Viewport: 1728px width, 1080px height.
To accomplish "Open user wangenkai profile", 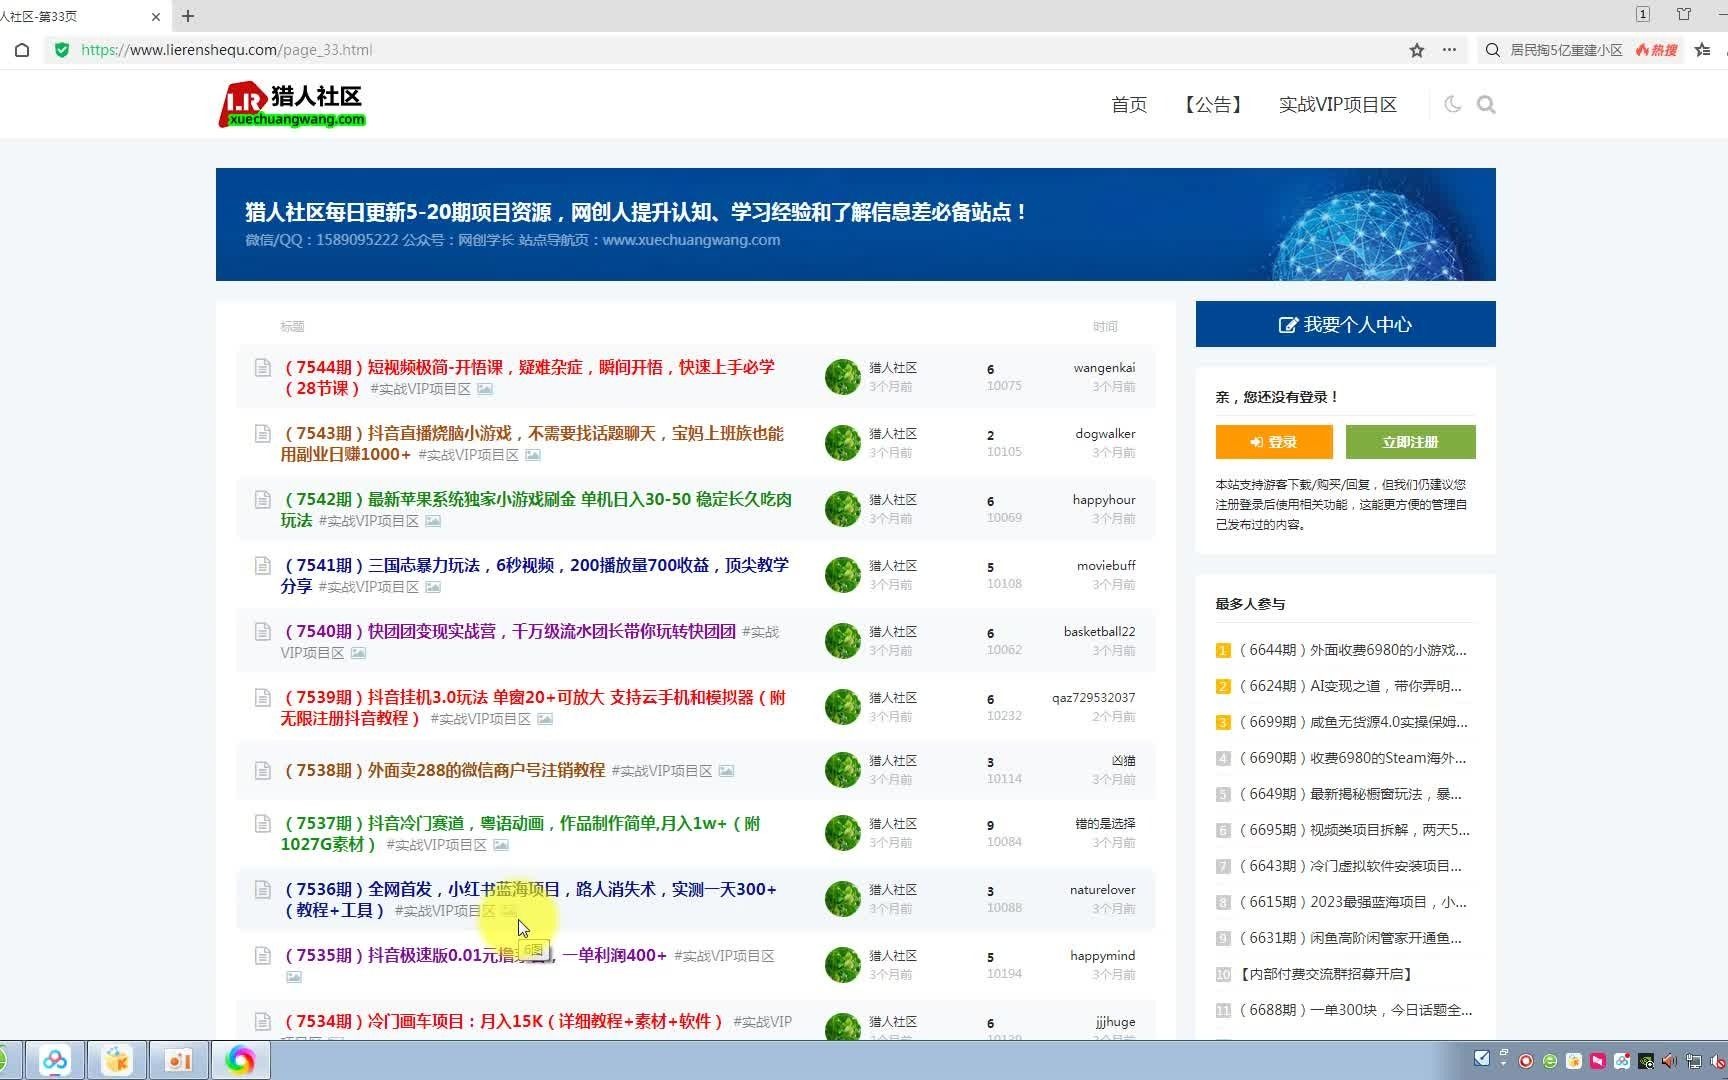I will (1104, 368).
